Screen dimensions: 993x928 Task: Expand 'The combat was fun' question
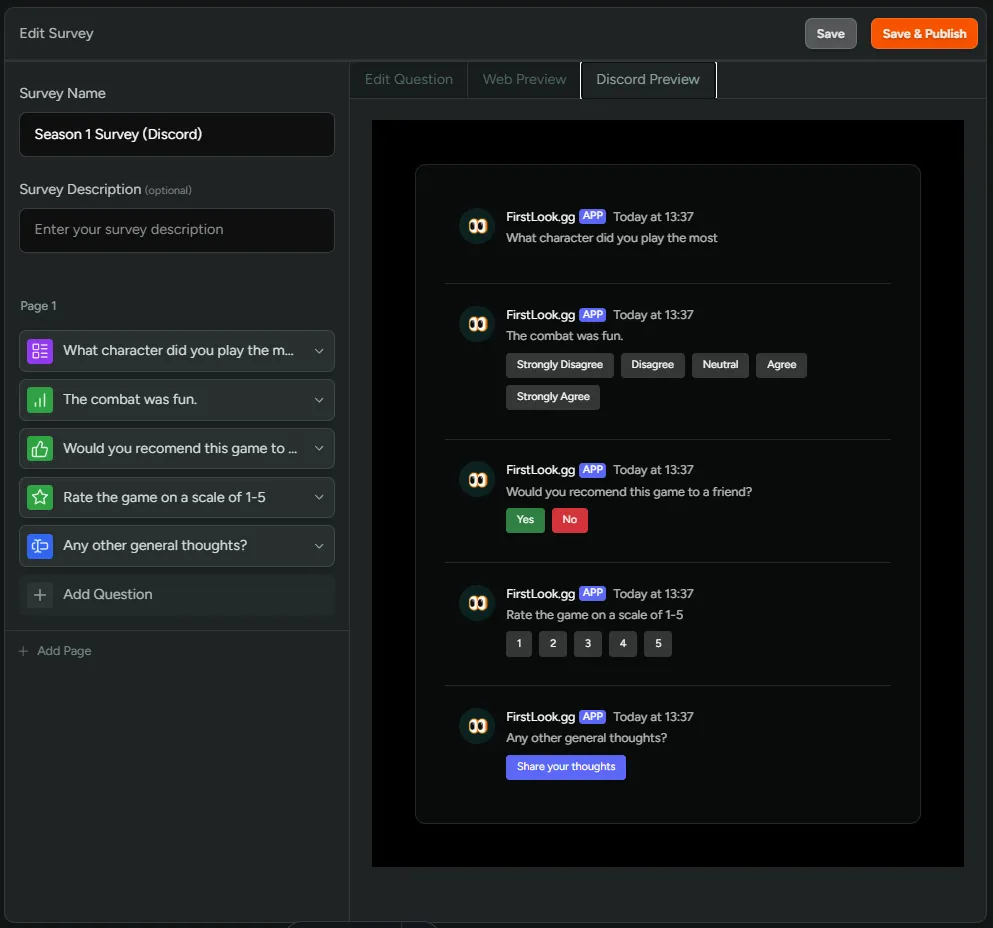(318, 399)
